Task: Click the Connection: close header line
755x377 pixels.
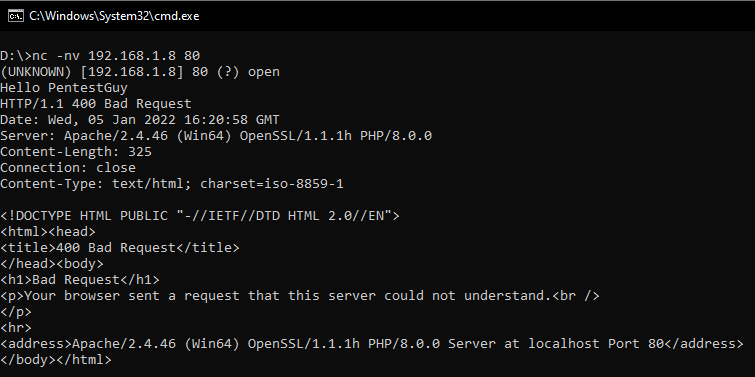Action: 68,168
